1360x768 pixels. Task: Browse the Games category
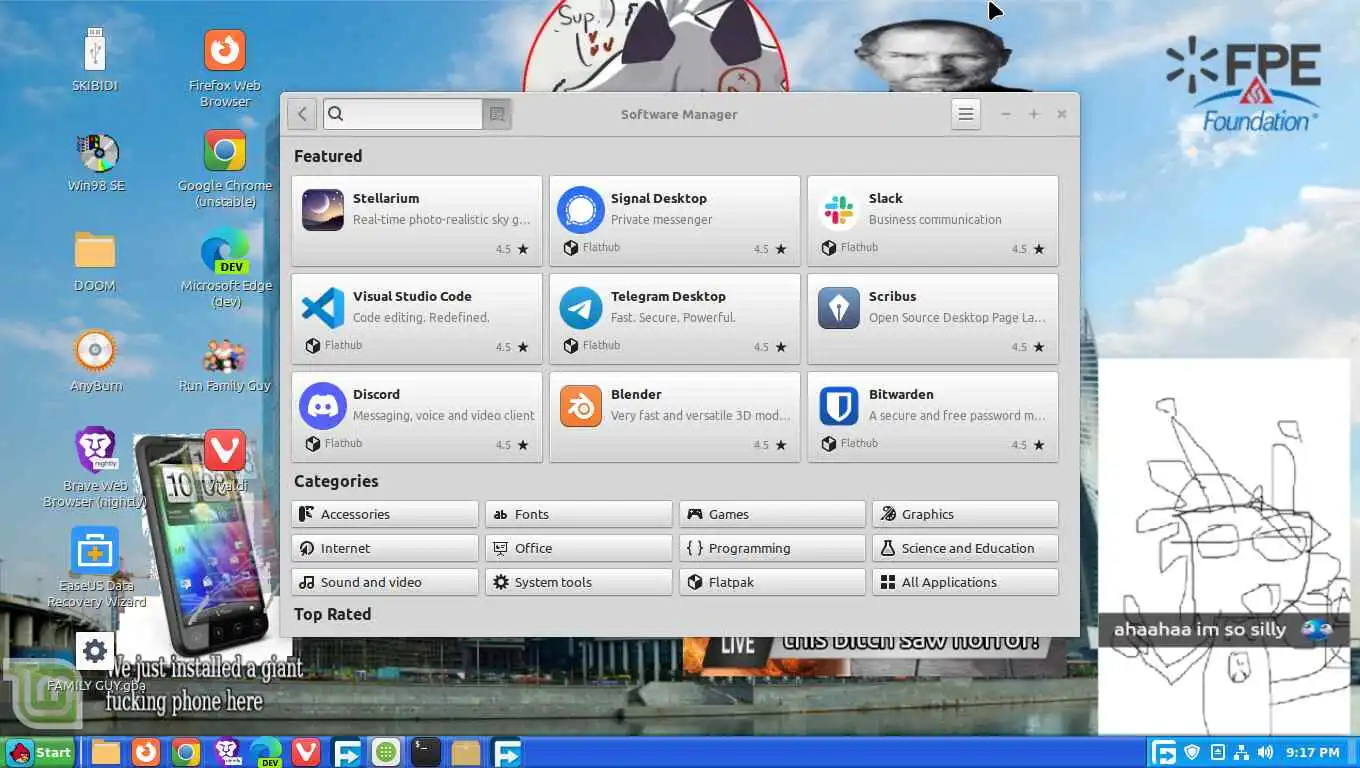pyautogui.click(x=772, y=514)
